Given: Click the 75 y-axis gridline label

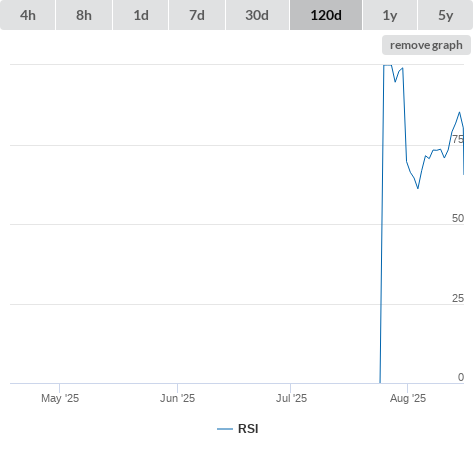Looking at the screenshot, I should (458, 139).
